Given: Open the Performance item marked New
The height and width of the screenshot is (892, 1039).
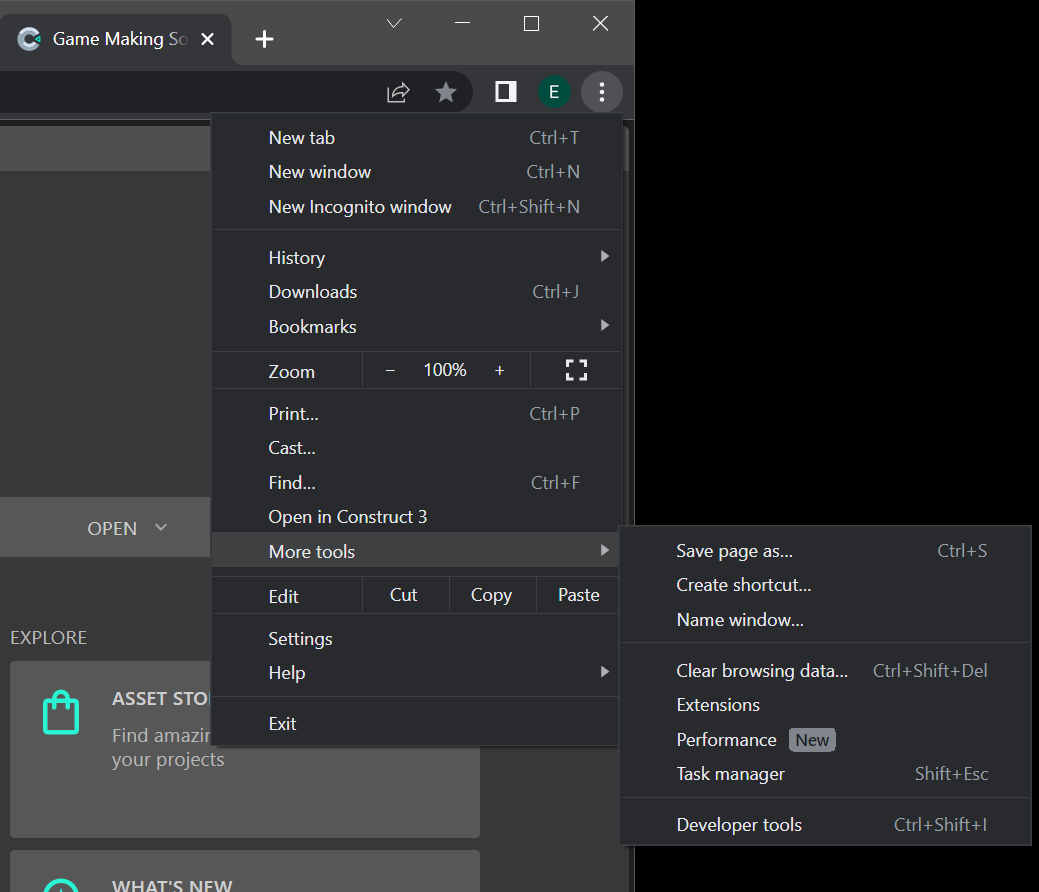Looking at the screenshot, I should point(826,740).
